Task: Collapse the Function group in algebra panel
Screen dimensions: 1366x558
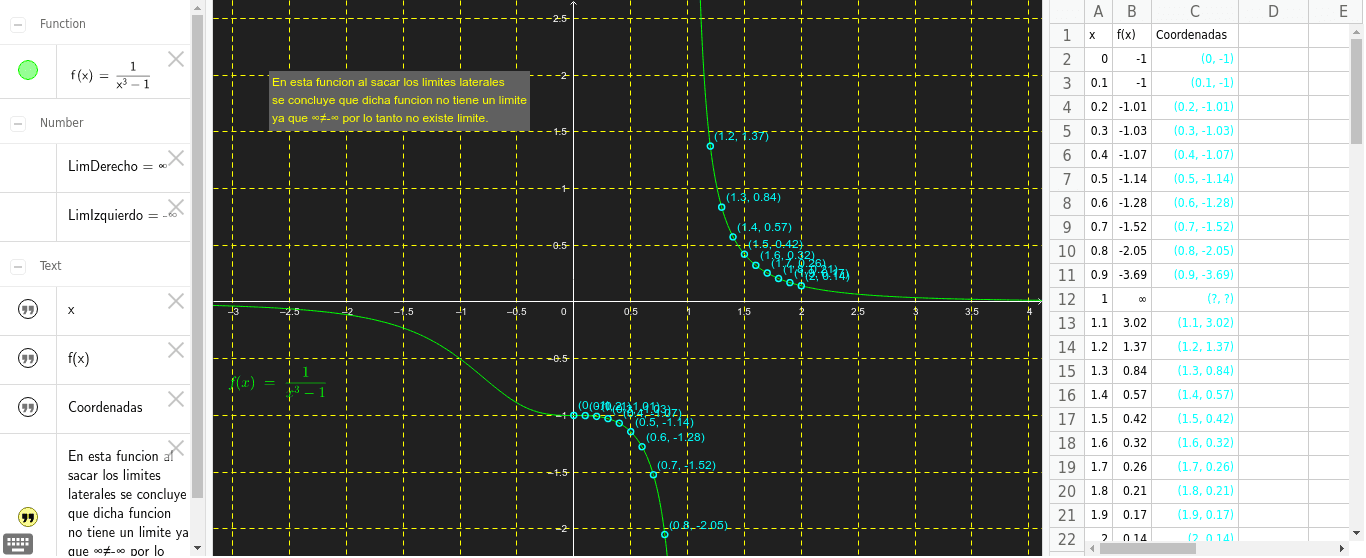Action: point(17,24)
